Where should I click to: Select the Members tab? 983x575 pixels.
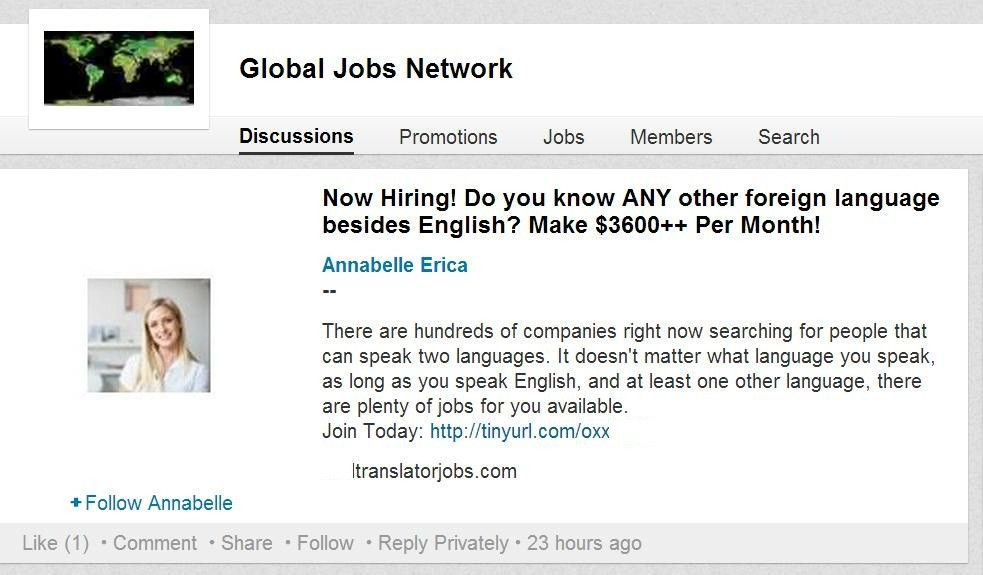point(671,137)
